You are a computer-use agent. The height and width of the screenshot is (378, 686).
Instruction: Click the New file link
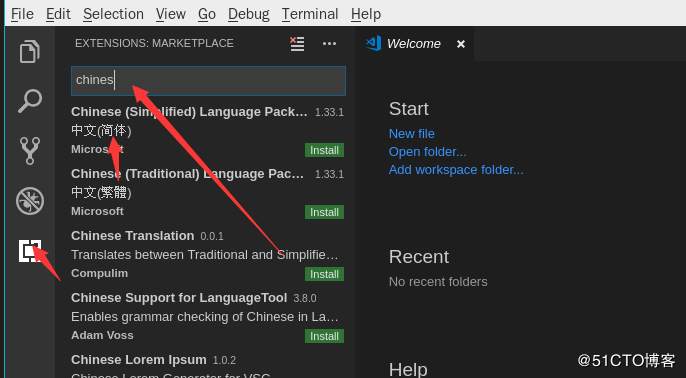(412, 133)
